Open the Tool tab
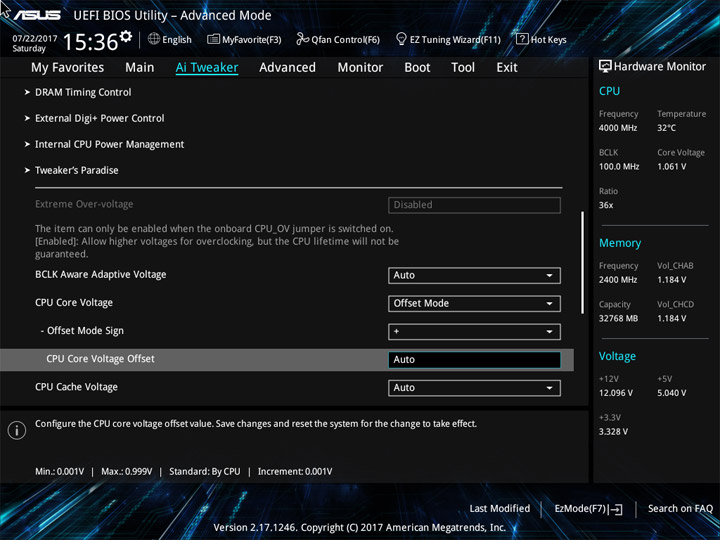 coord(463,68)
